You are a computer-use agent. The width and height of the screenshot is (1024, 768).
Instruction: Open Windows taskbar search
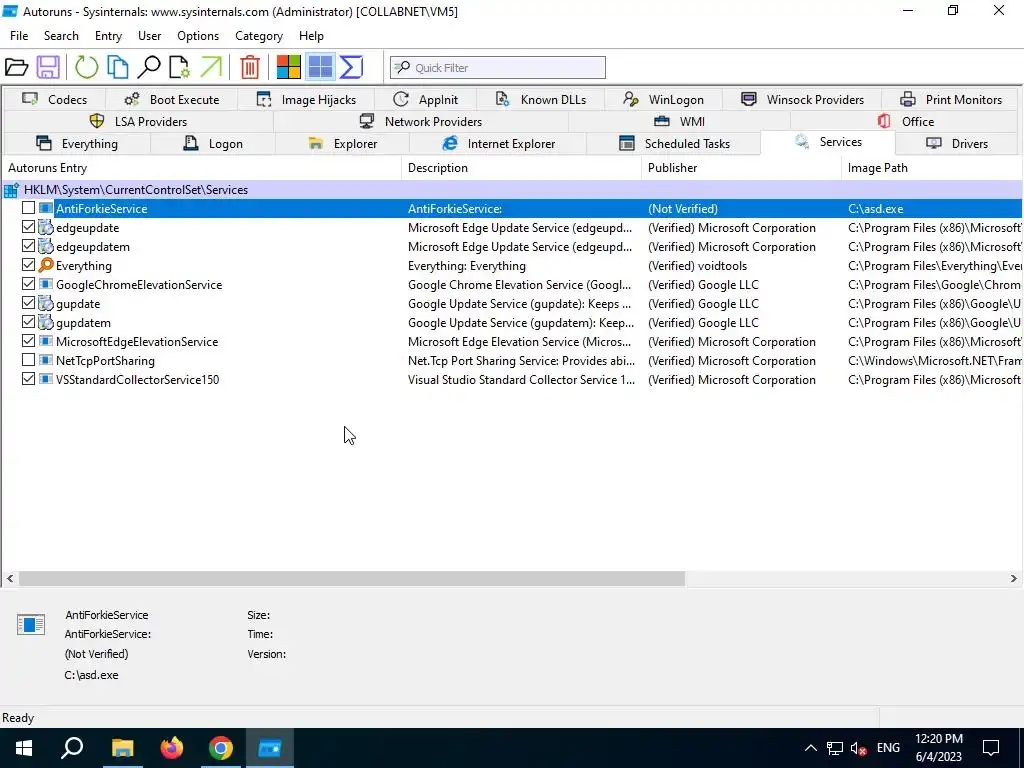tap(72, 748)
